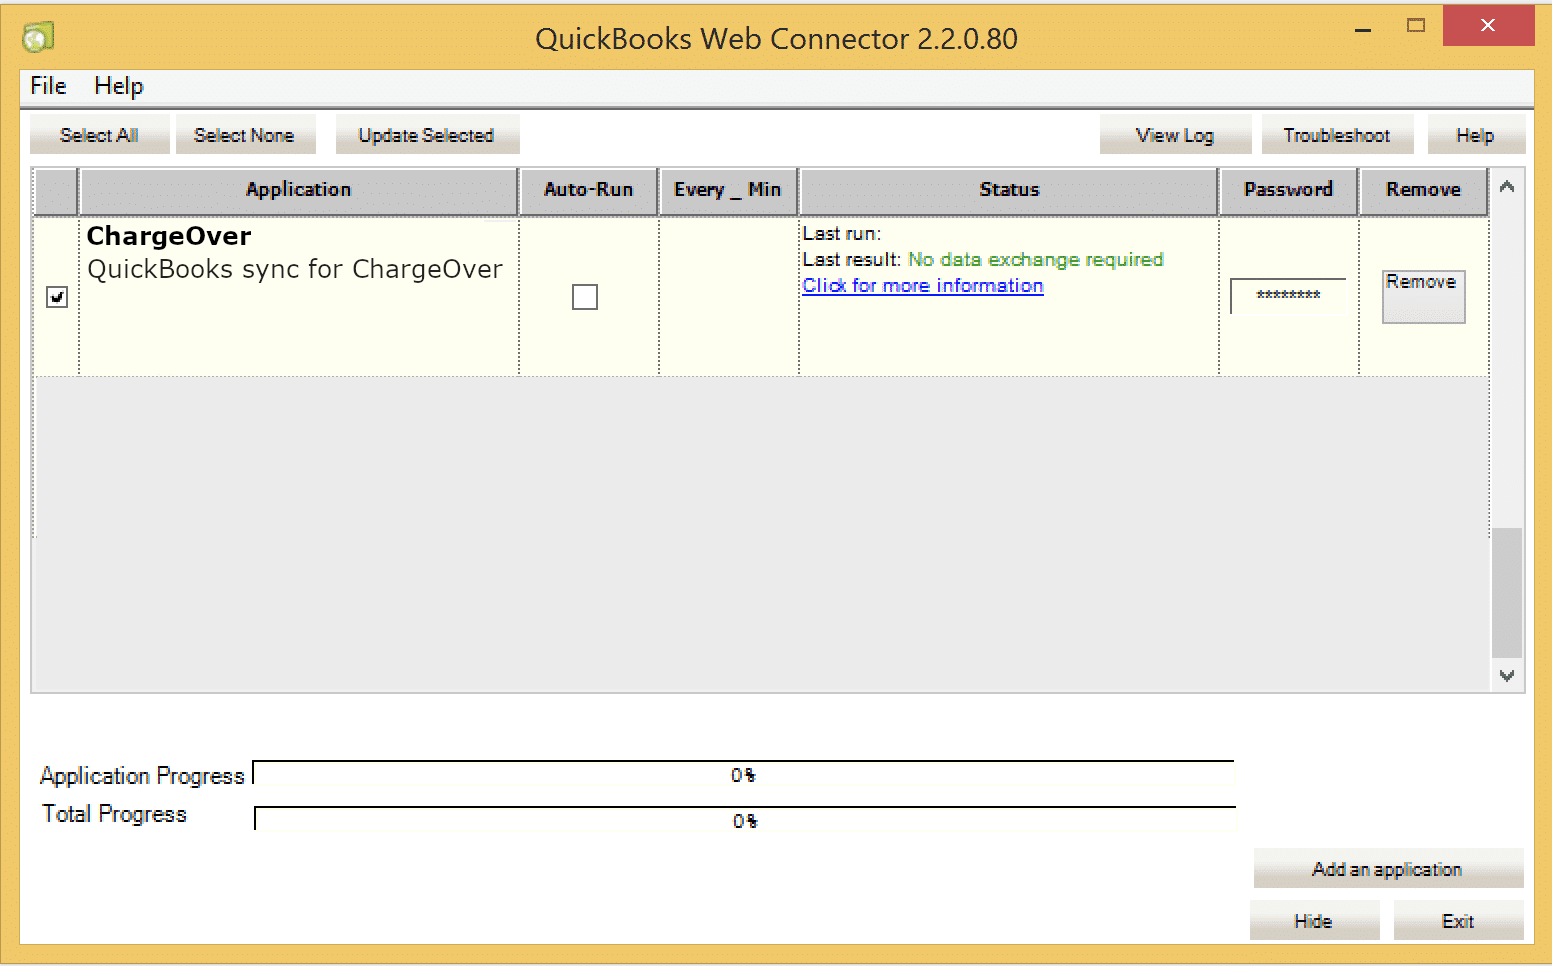The width and height of the screenshot is (1552, 966).
Task: Click the vertical scrollbar thumb
Action: (x=1507, y=593)
